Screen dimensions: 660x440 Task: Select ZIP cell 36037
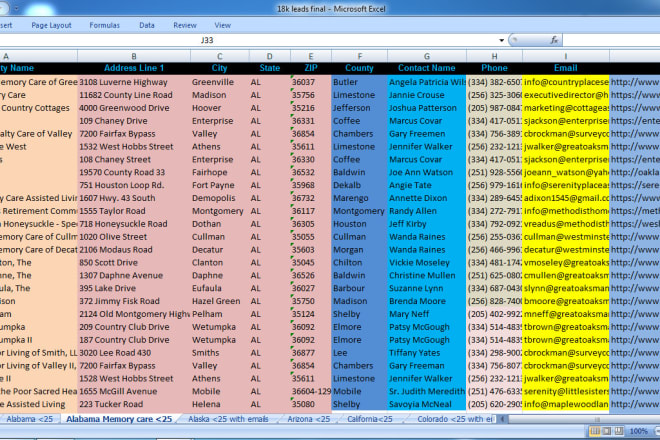tap(311, 82)
